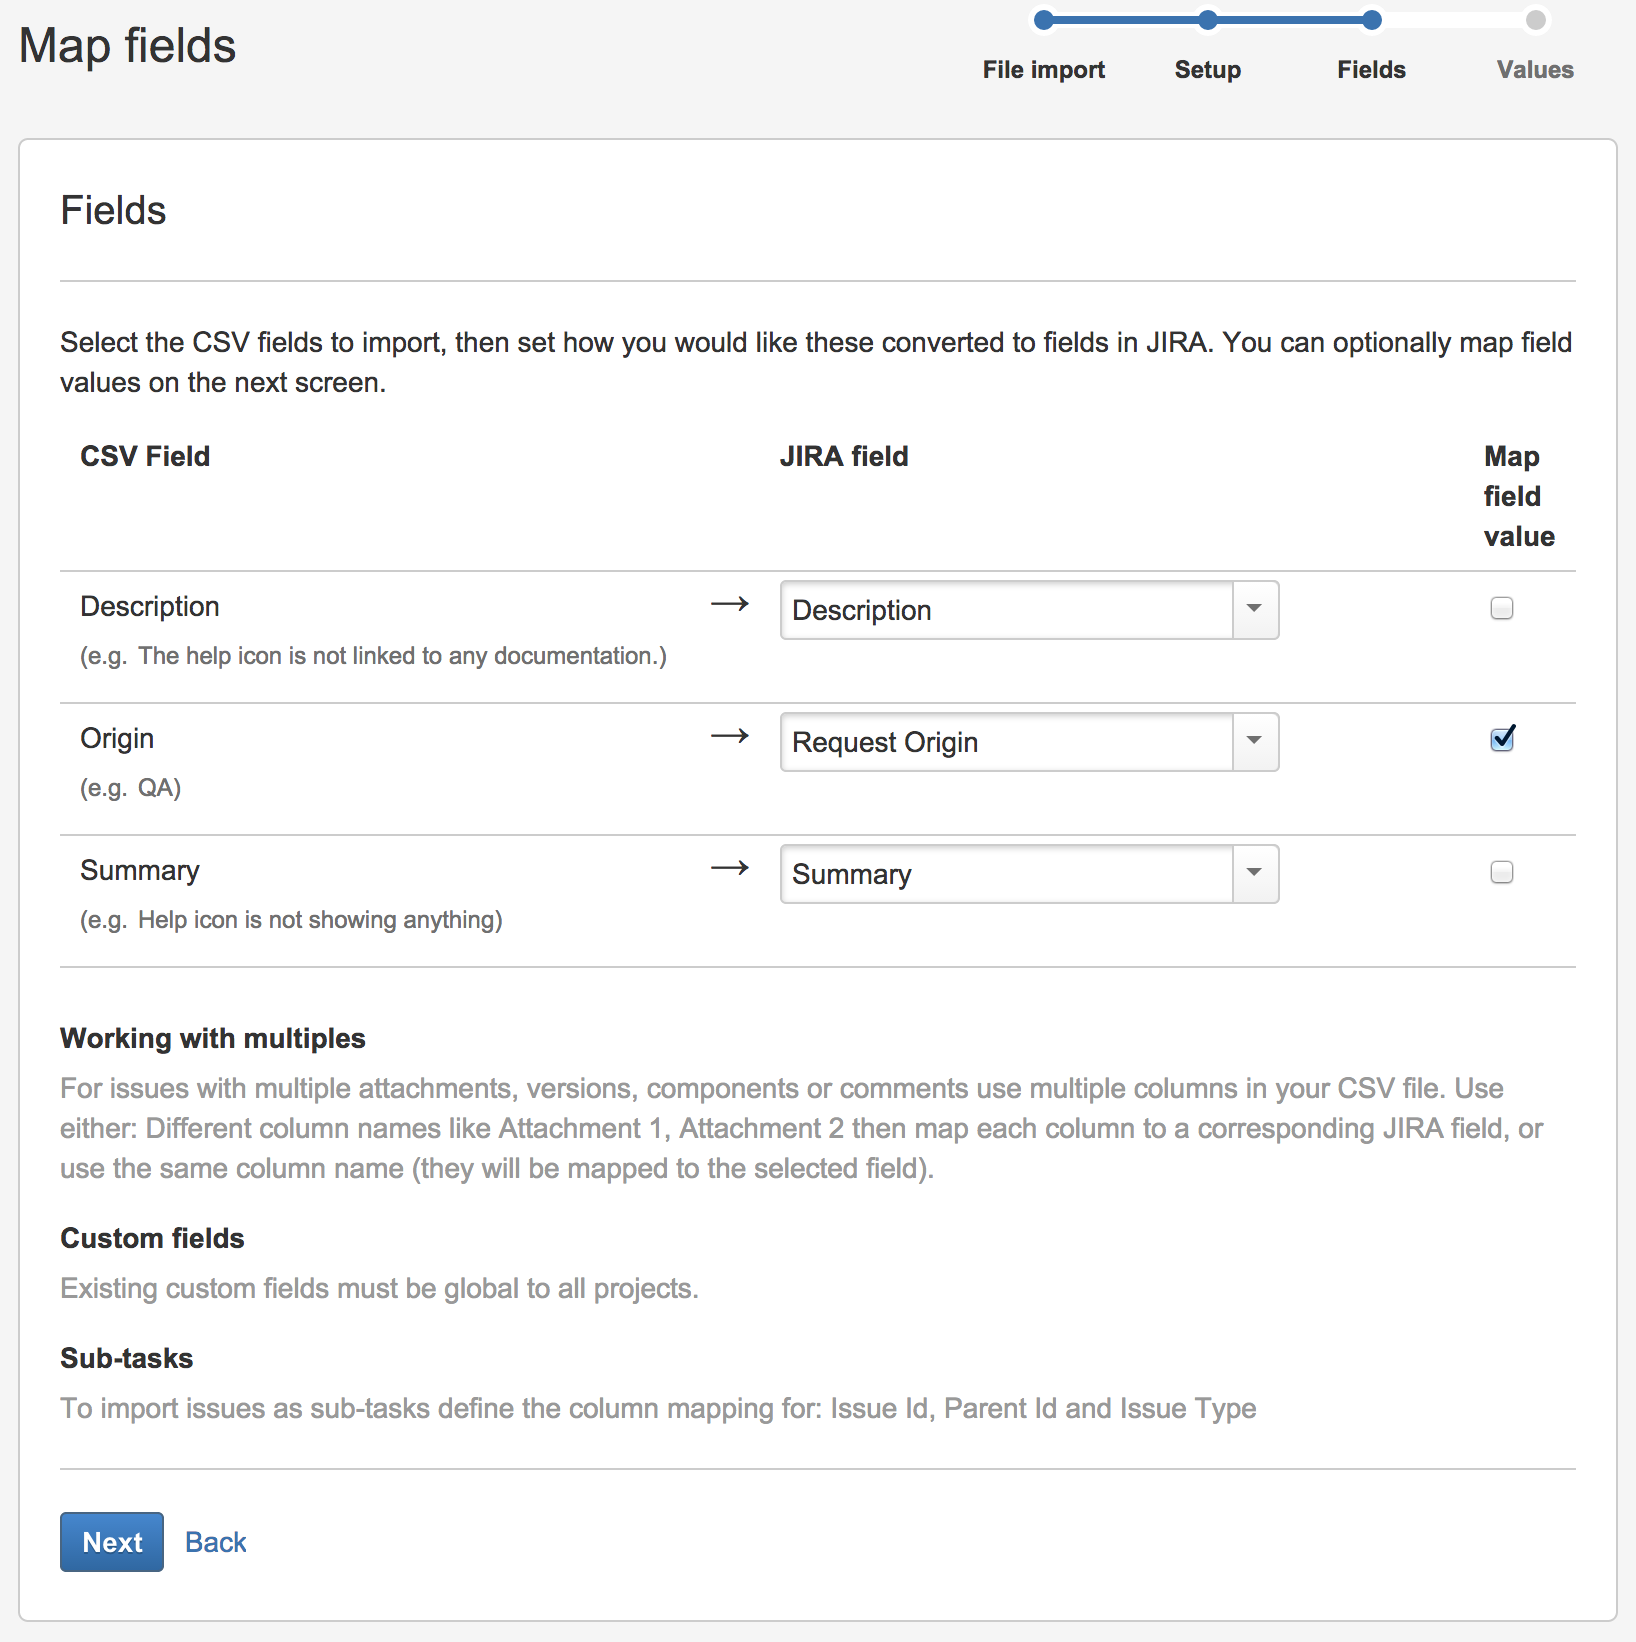Expand the Request Origin dropdown arrow
This screenshot has width=1636, height=1642.
point(1255,742)
